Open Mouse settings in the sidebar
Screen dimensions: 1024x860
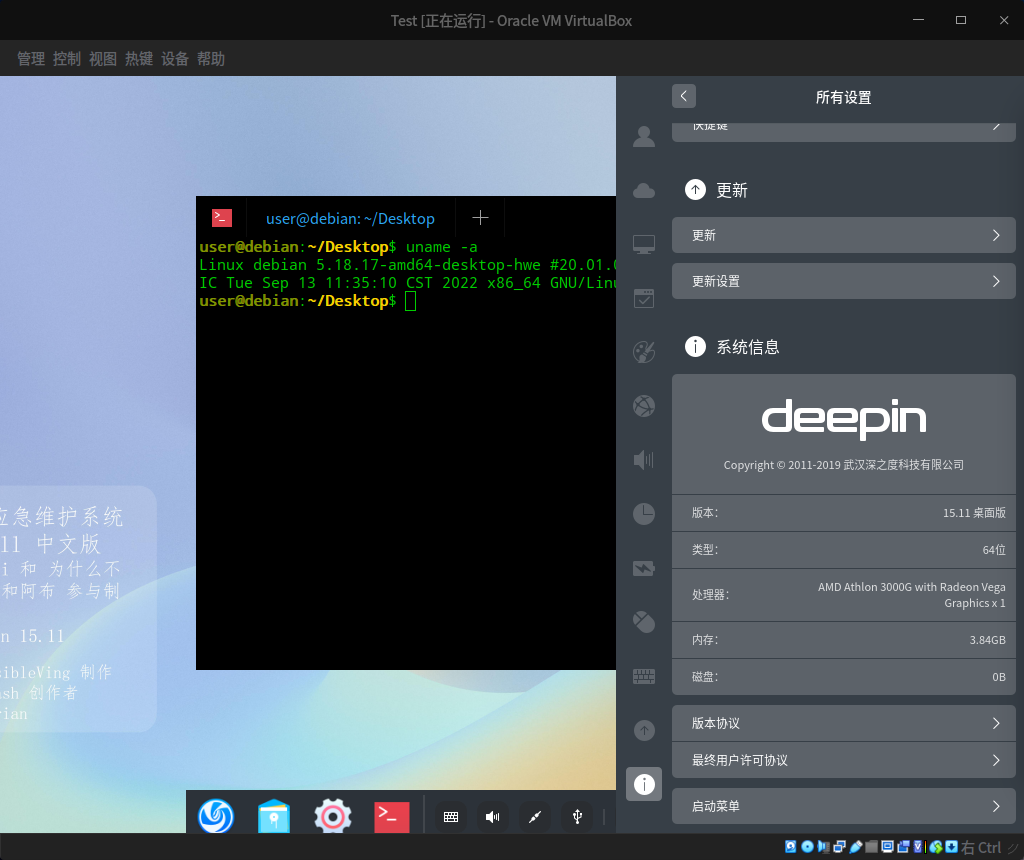644,622
